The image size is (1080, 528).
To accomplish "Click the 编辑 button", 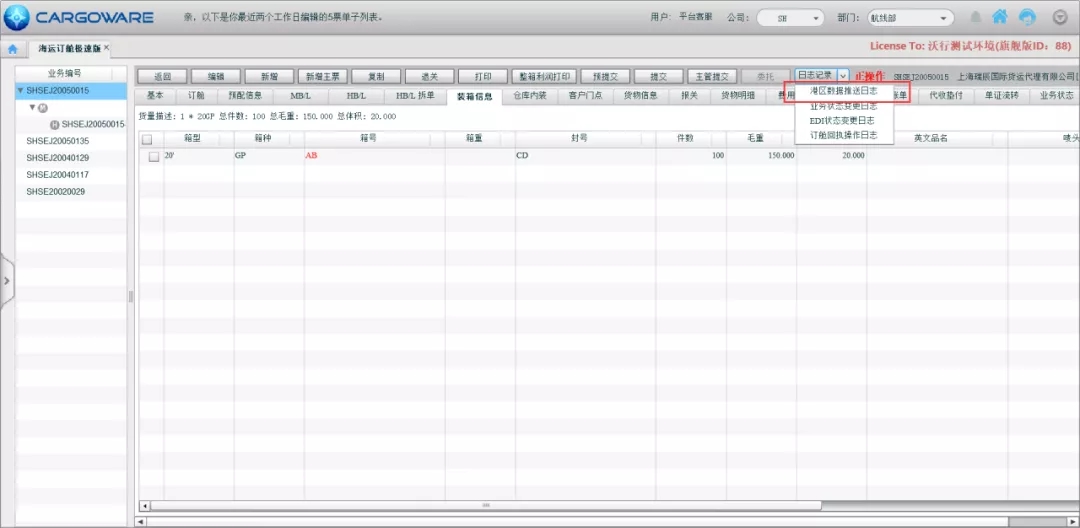I will tap(216, 76).
